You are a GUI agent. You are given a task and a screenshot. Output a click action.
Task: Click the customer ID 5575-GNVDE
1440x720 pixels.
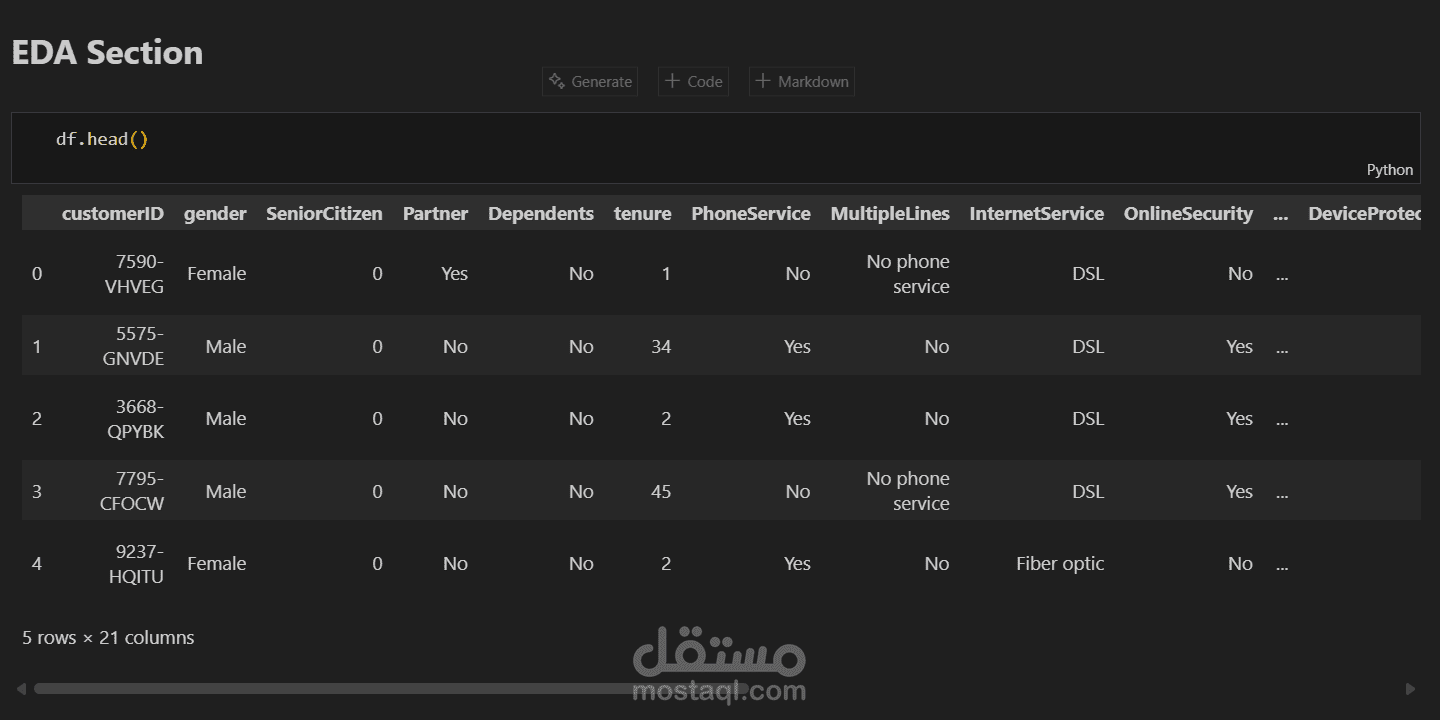[x=132, y=346]
